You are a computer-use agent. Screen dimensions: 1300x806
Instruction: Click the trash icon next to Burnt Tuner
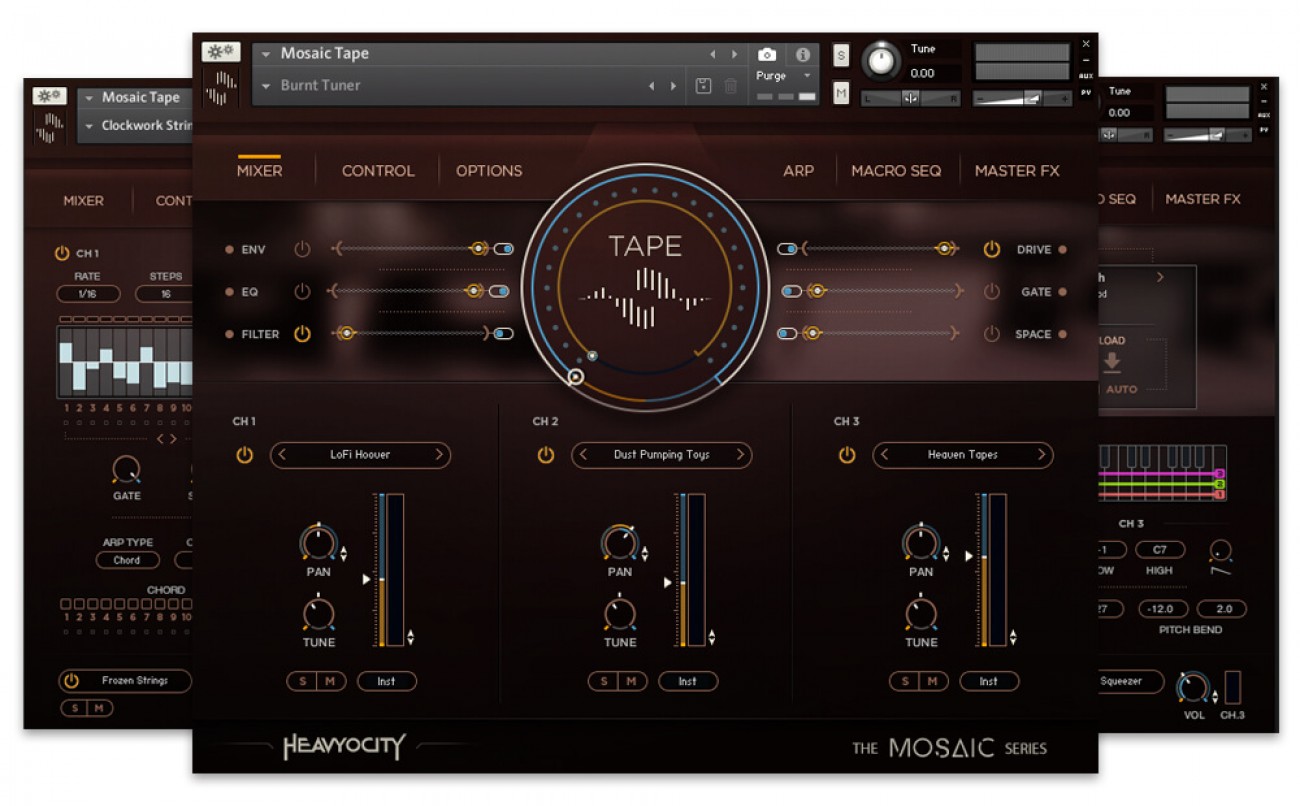pyautogui.click(x=730, y=87)
